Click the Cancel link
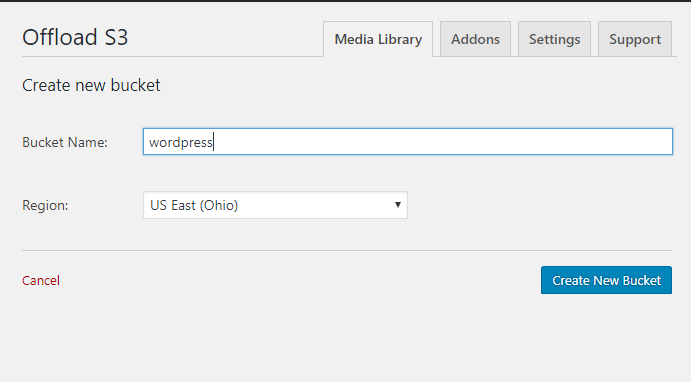691x382 pixels. 41,280
